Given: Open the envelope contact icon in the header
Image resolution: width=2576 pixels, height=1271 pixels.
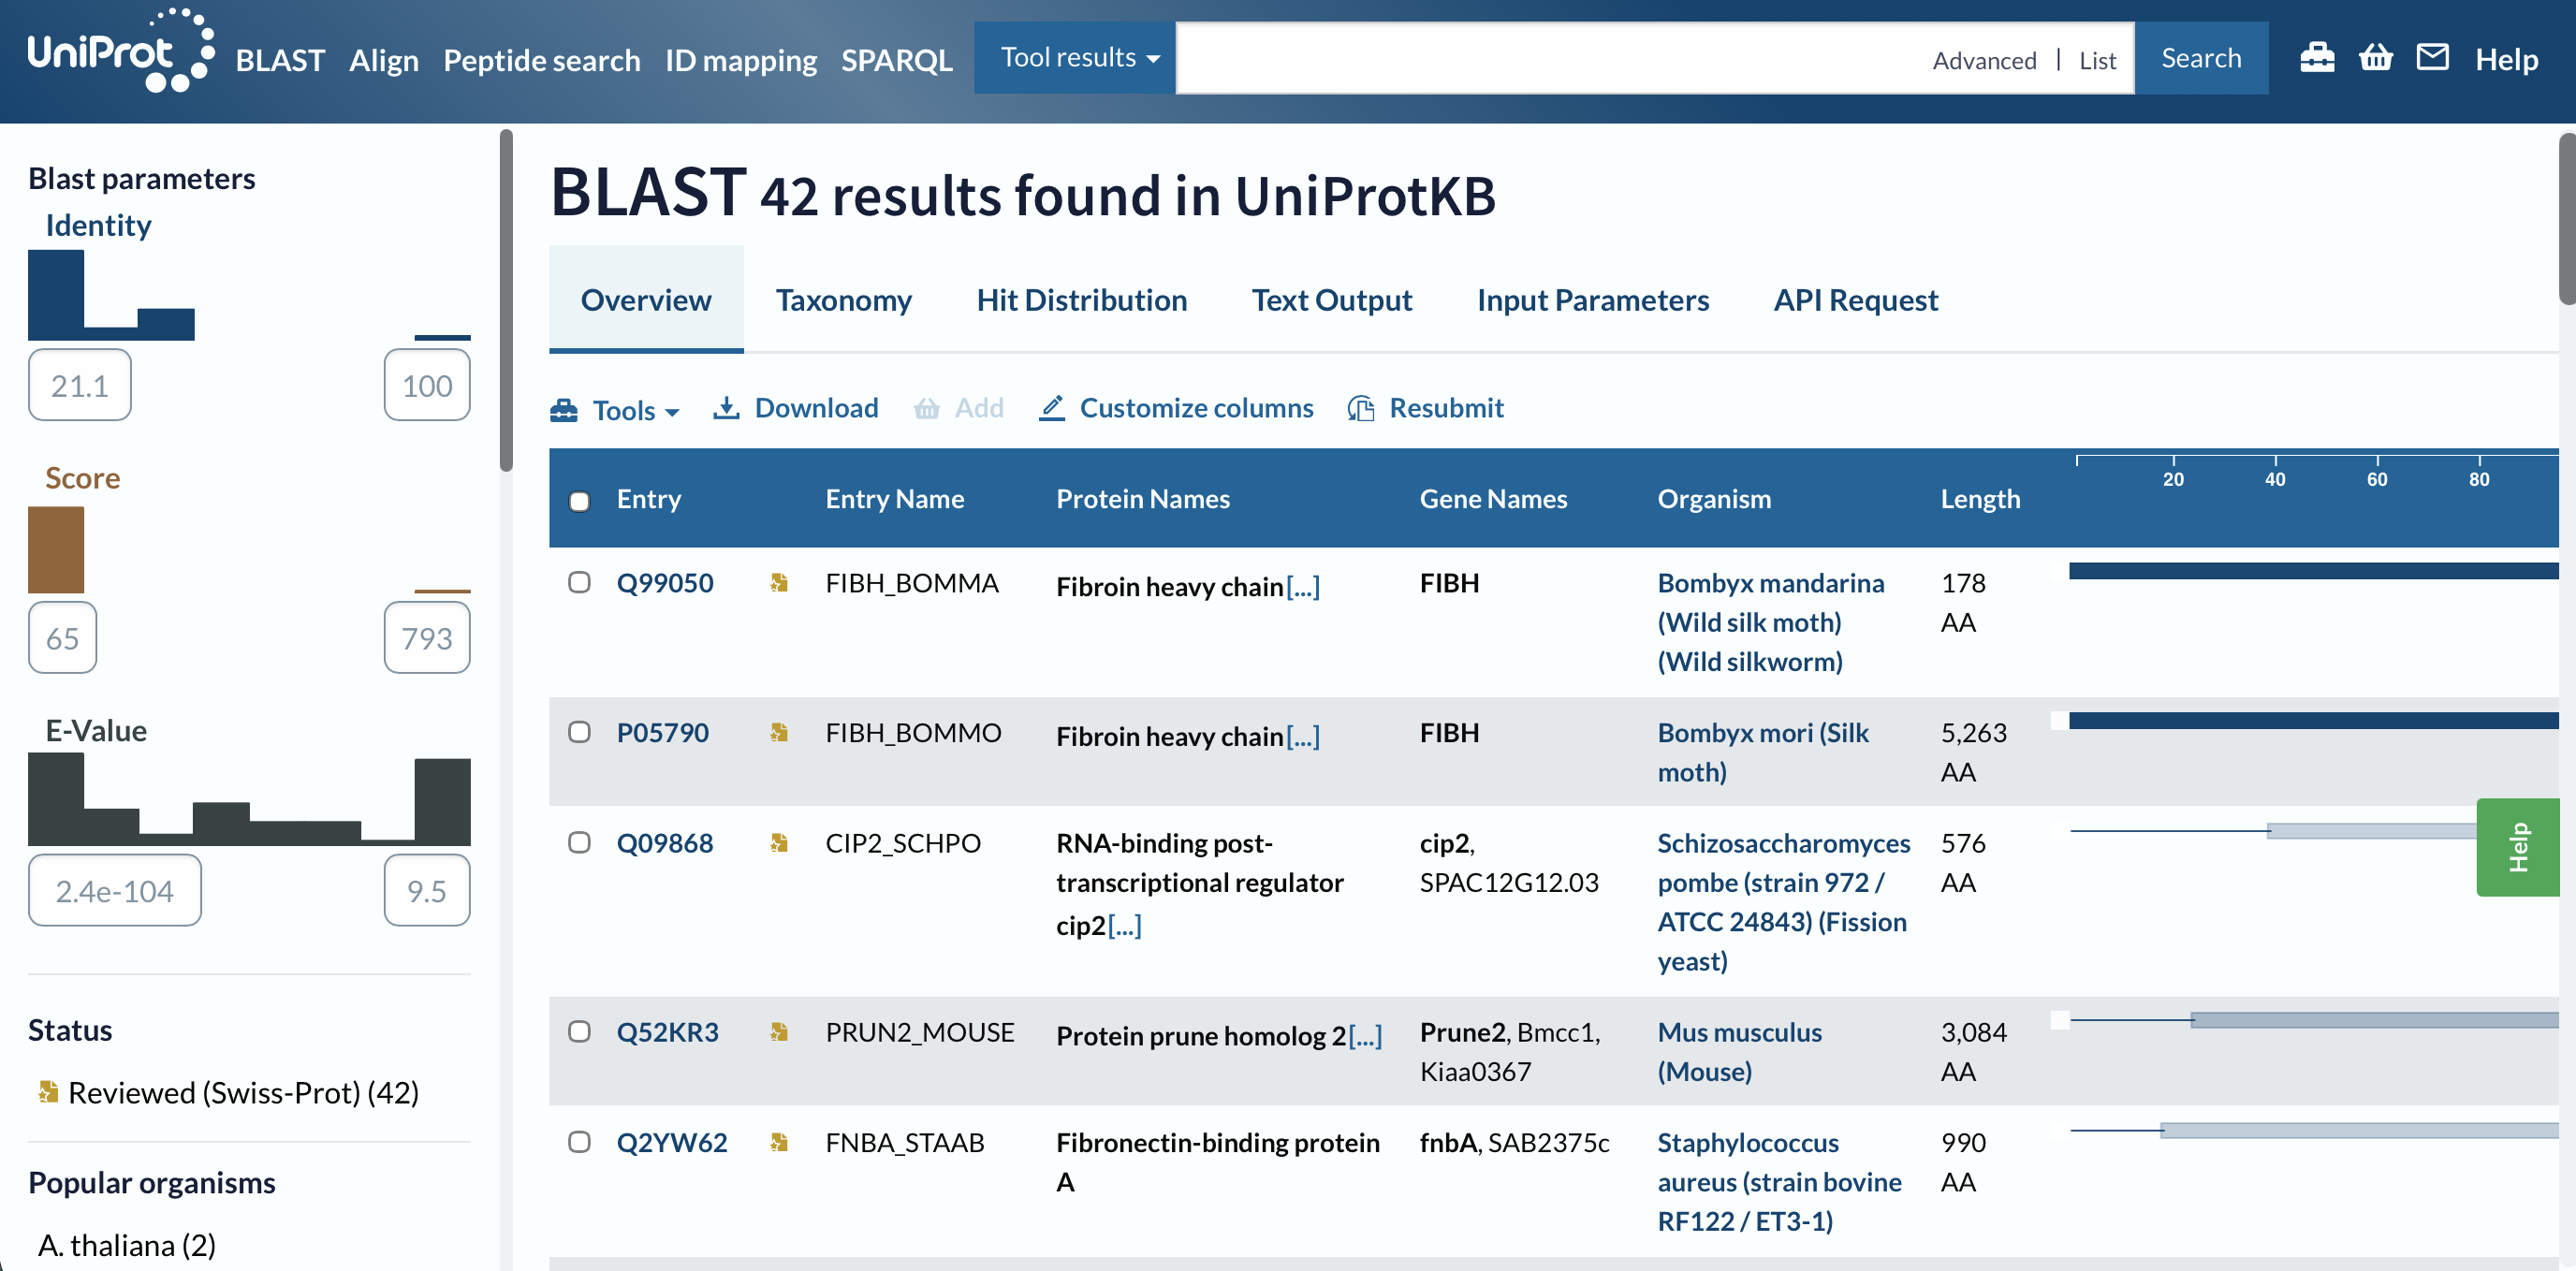Looking at the screenshot, I should (2432, 58).
